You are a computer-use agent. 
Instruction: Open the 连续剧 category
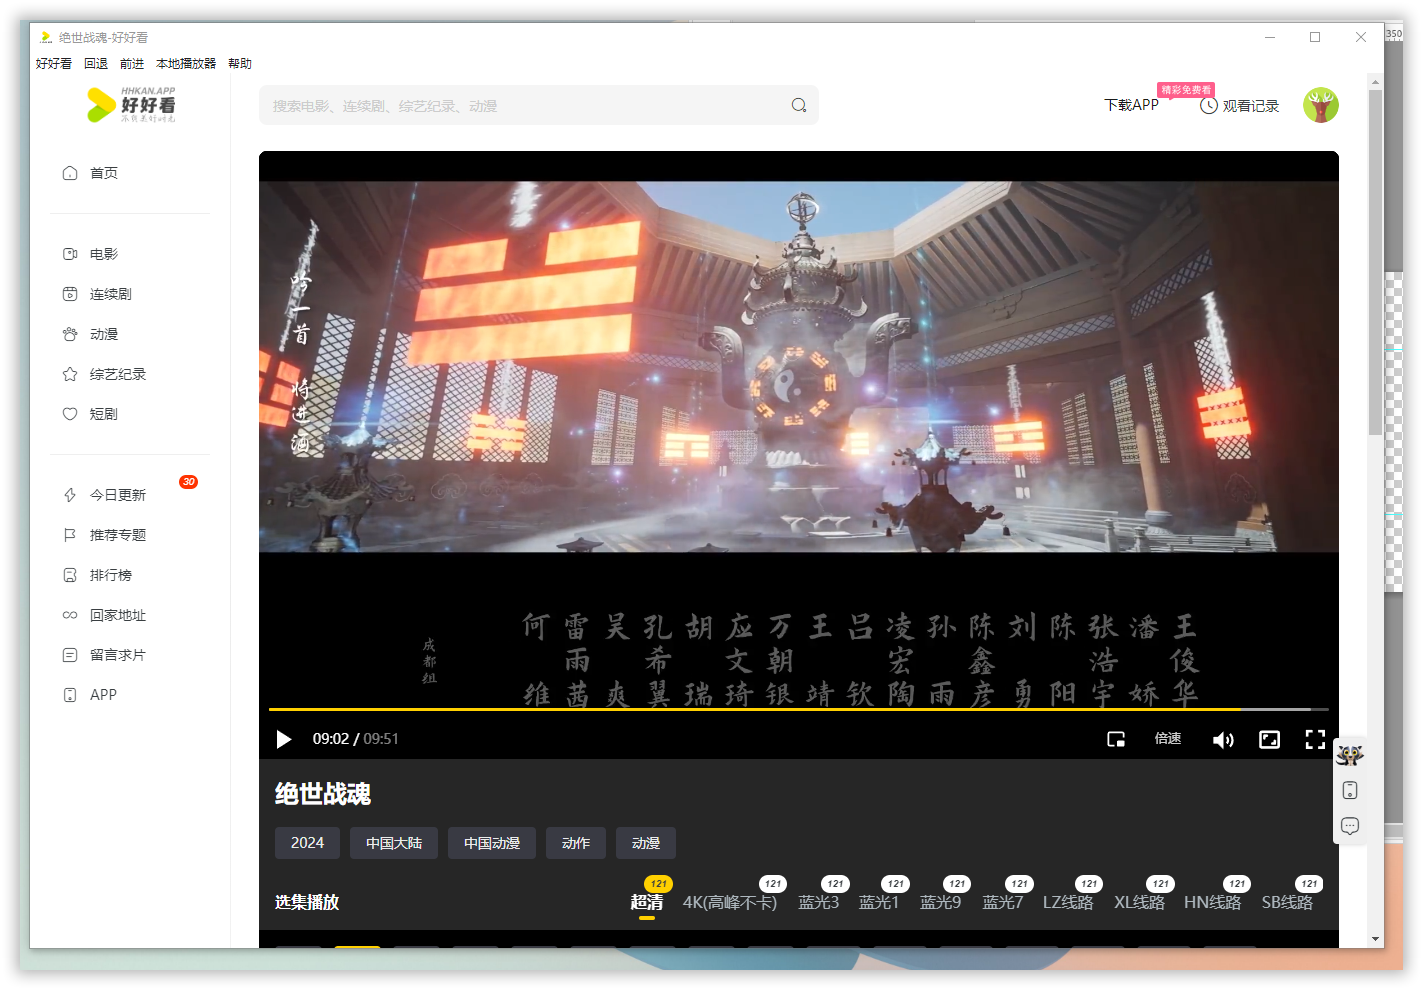(x=111, y=294)
